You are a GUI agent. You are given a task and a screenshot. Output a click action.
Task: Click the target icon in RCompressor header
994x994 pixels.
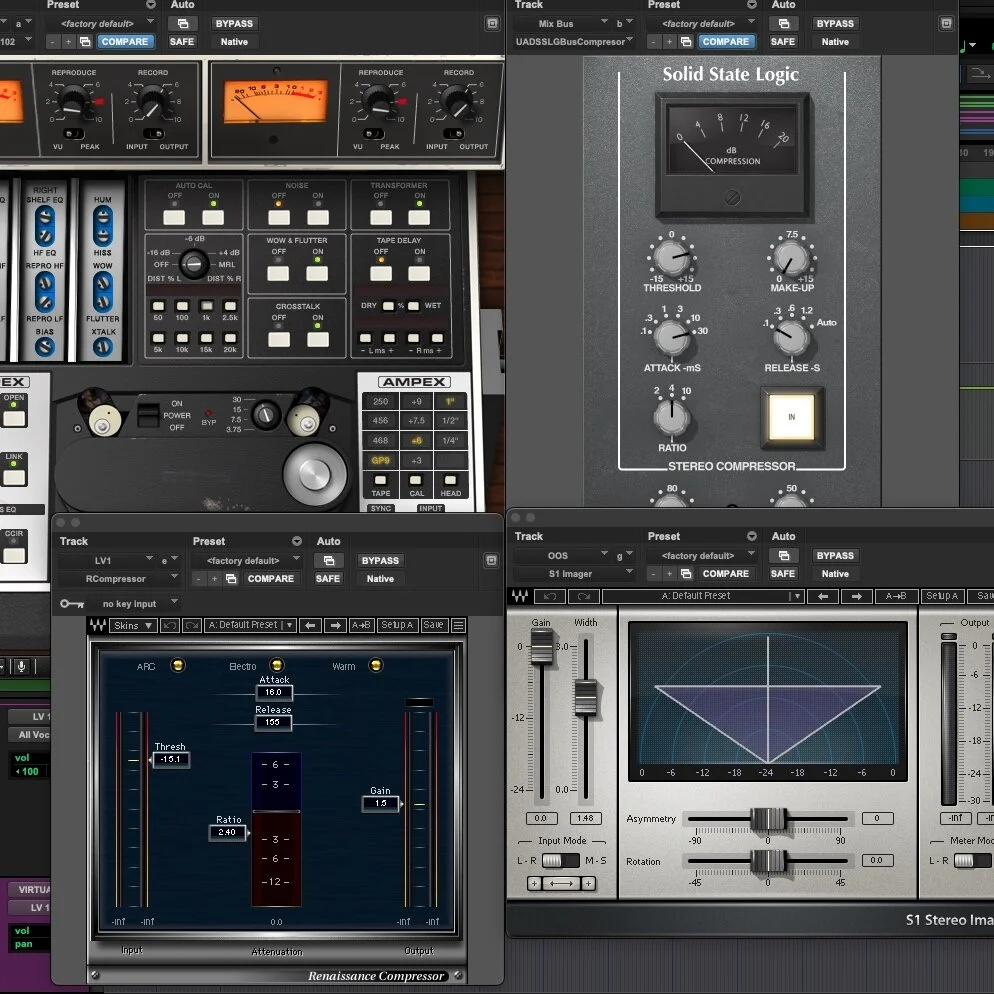point(491,560)
